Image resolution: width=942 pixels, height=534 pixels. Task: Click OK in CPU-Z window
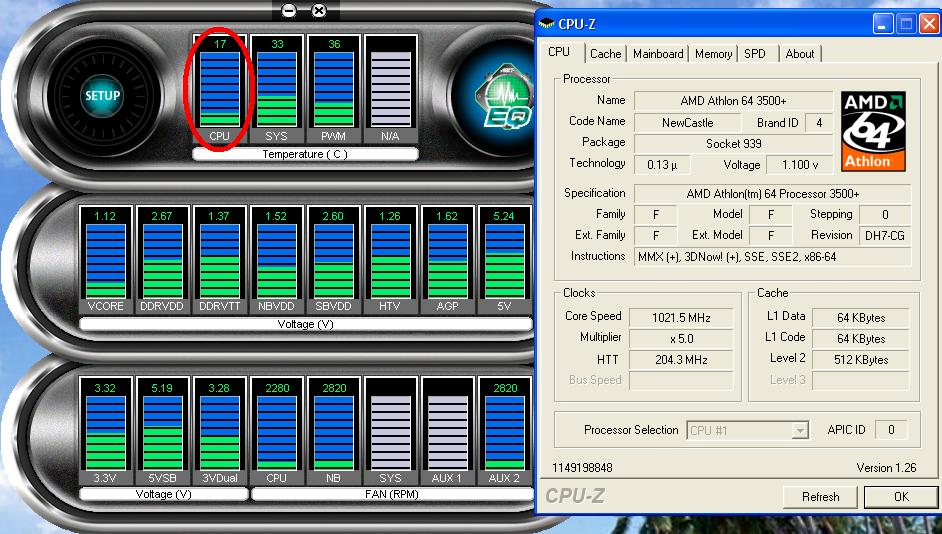[901, 497]
